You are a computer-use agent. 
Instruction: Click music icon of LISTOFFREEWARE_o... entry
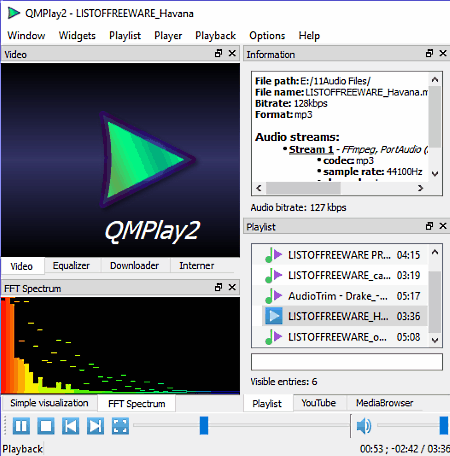274,337
